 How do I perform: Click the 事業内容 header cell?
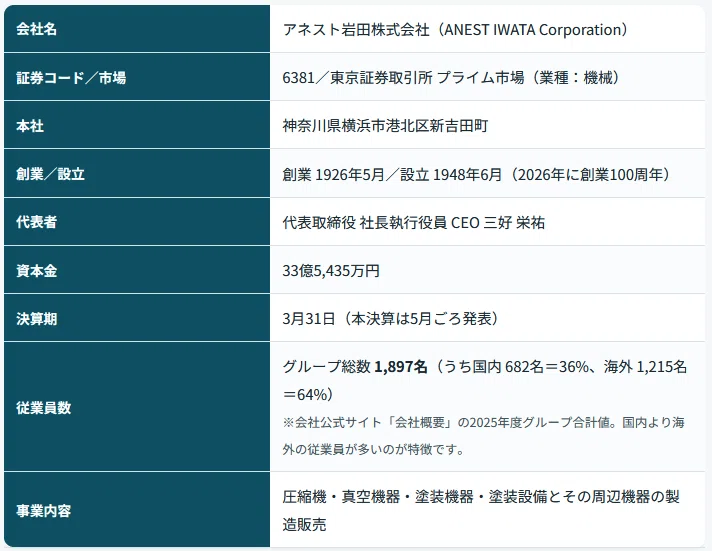coord(137,510)
